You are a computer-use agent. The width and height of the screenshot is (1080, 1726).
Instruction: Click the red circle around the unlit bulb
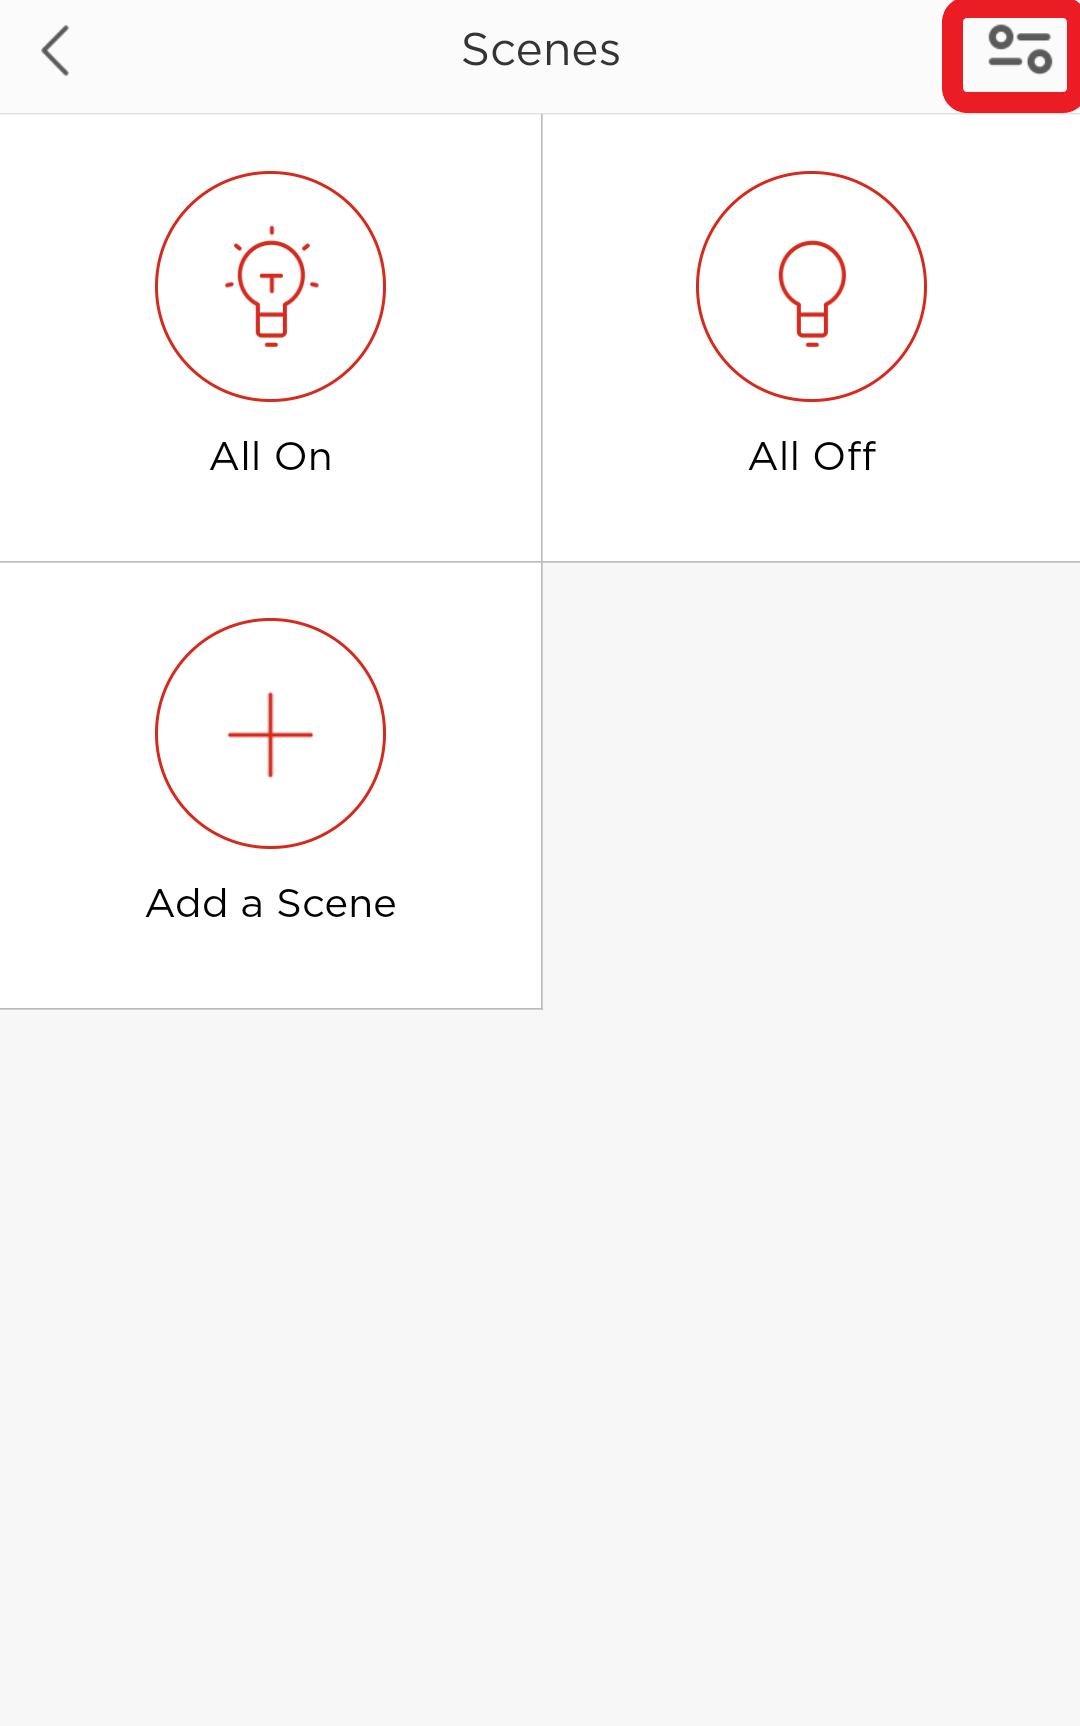point(812,287)
